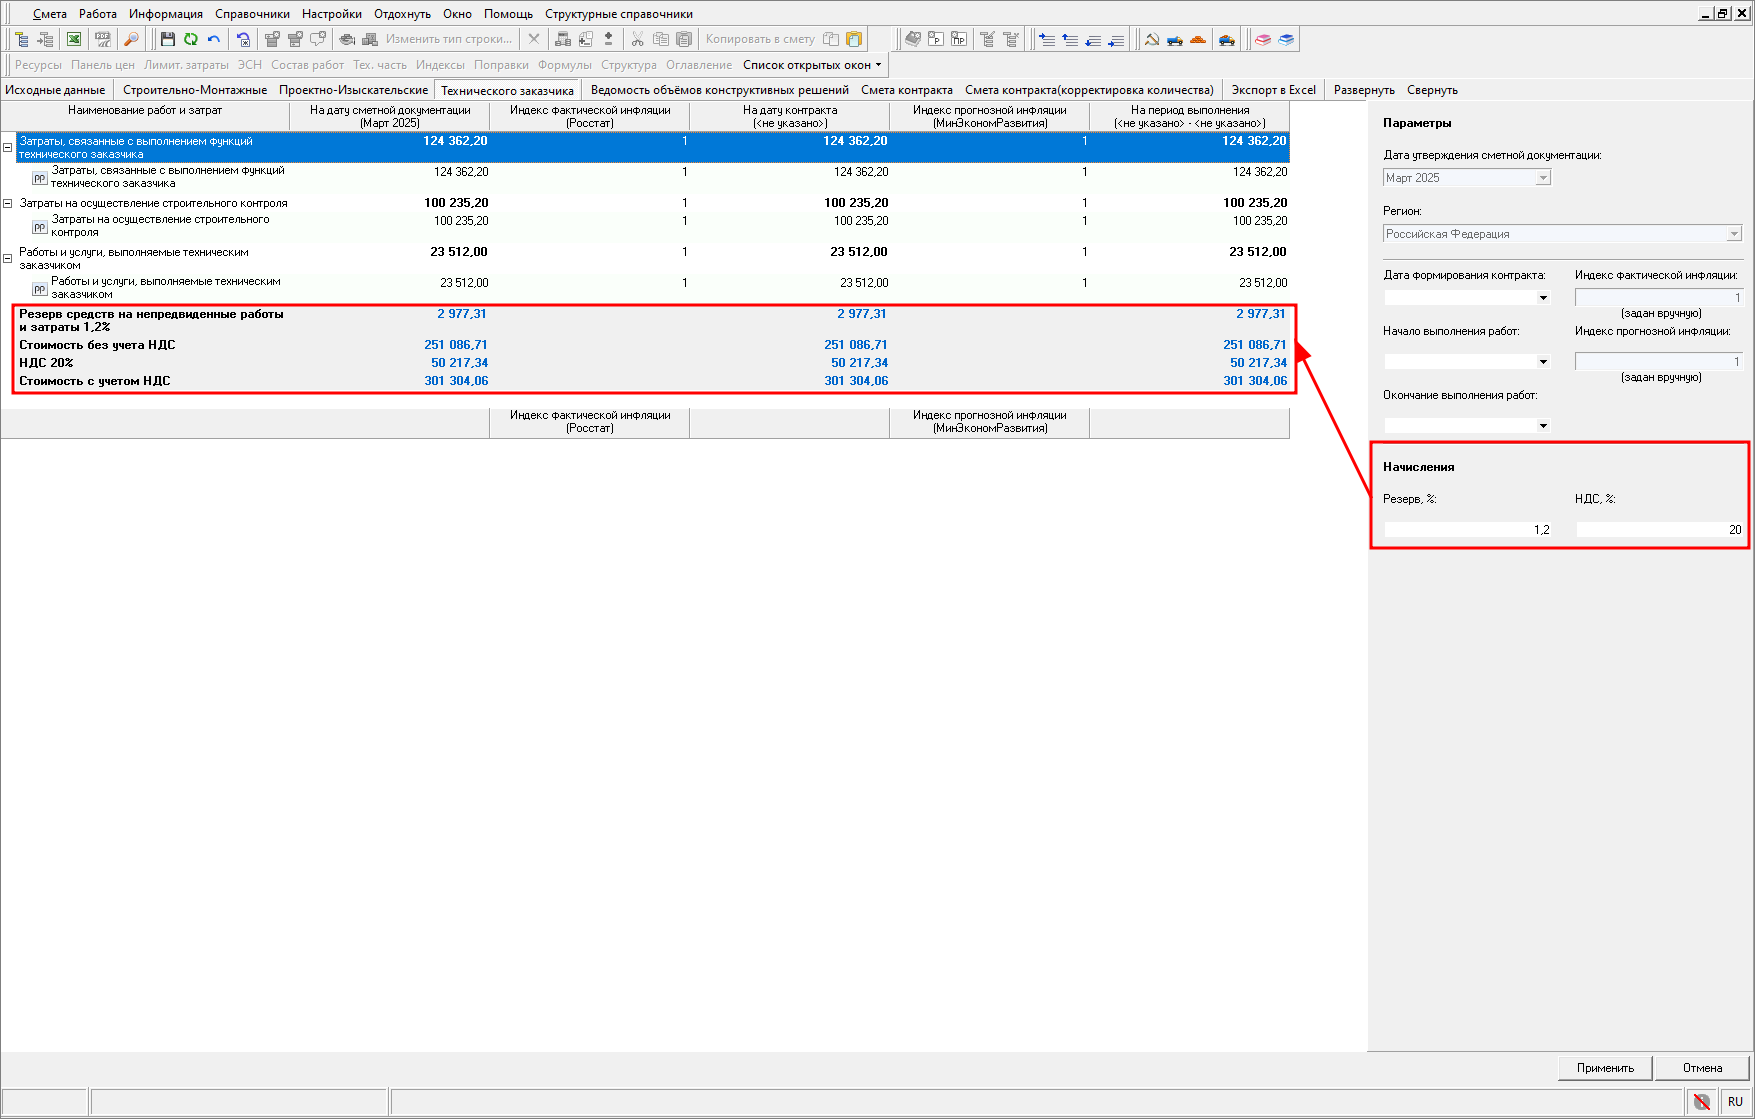Open the Дата формирования контракта dropdown

tap(1543, 298)
